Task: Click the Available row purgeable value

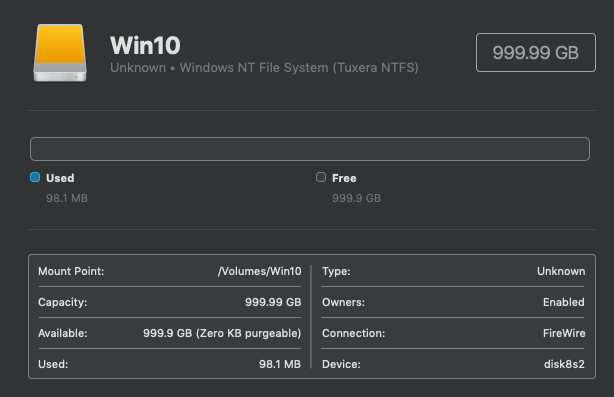Action: click(222, 333)
